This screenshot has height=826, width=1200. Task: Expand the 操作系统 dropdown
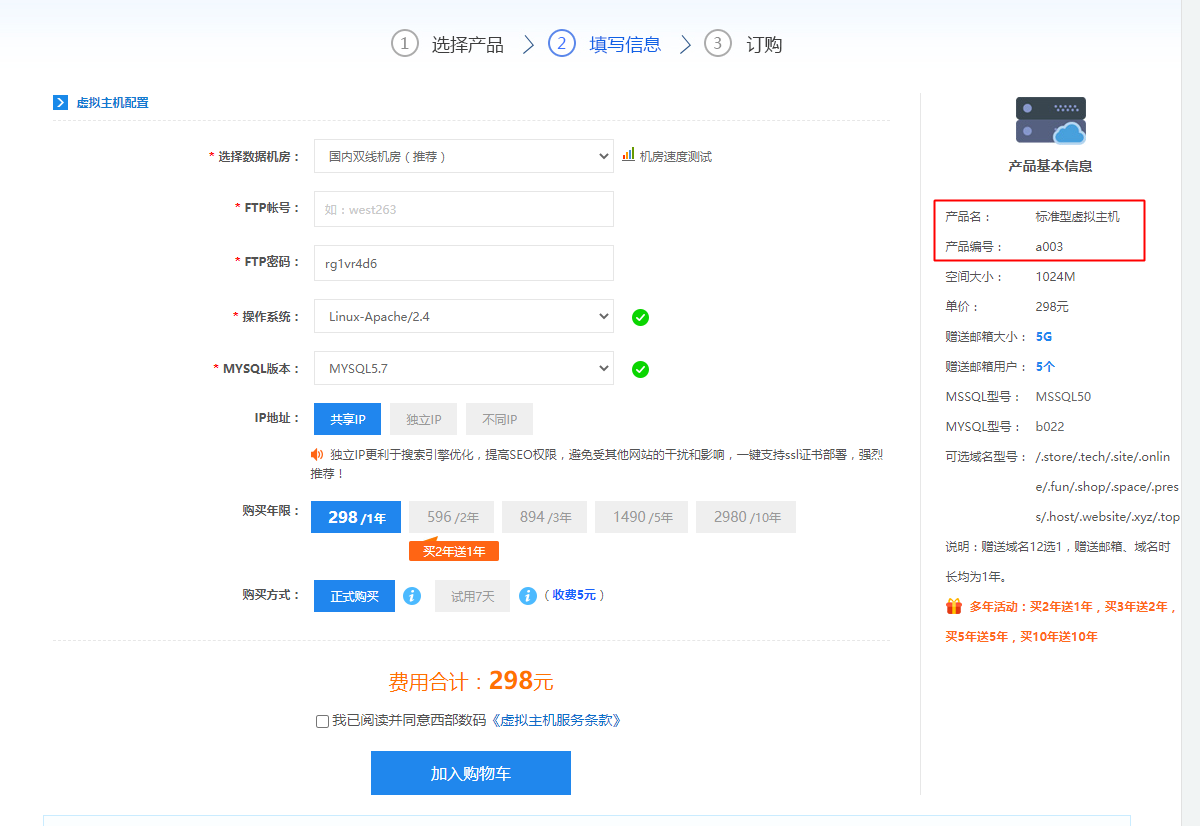tap(463, 316)
